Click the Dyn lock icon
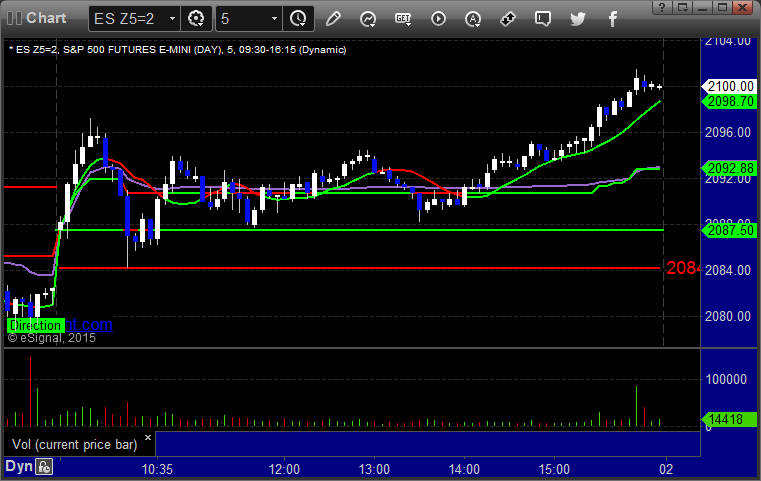Viewport: 761px width, 481px height. point(44,467)
